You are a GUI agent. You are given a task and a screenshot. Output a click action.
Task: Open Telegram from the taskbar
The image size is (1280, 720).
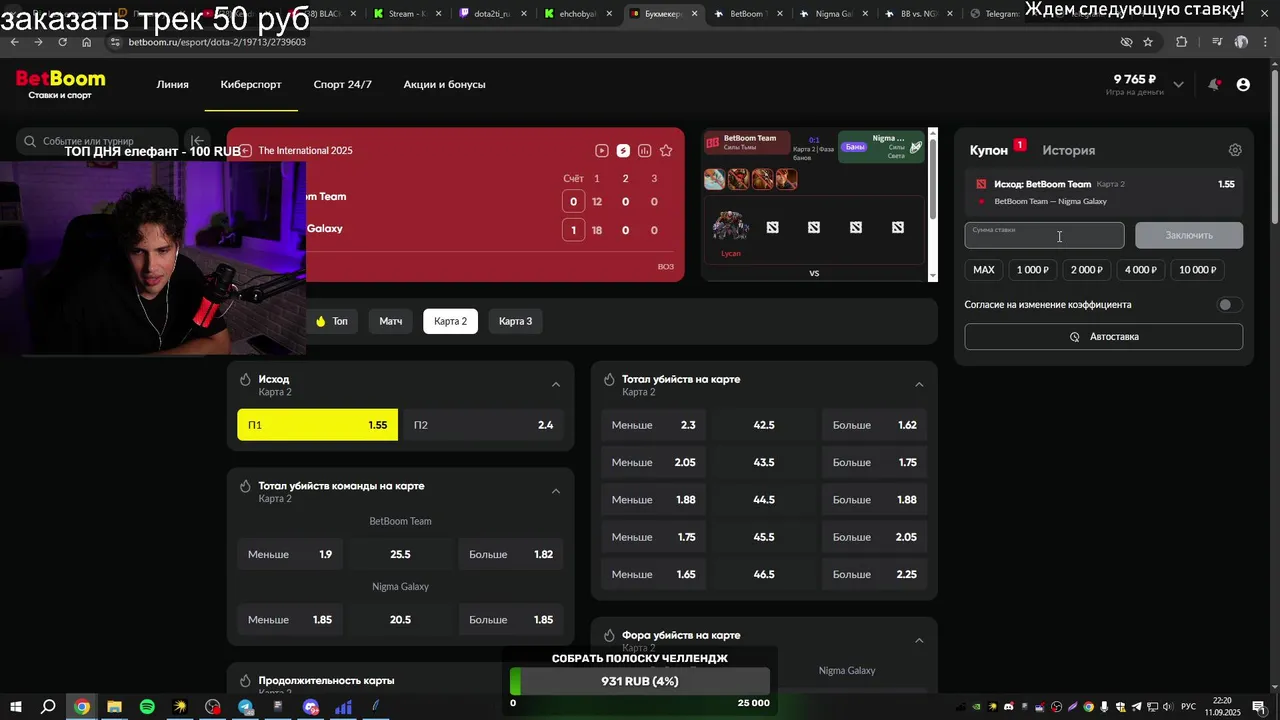245,707
